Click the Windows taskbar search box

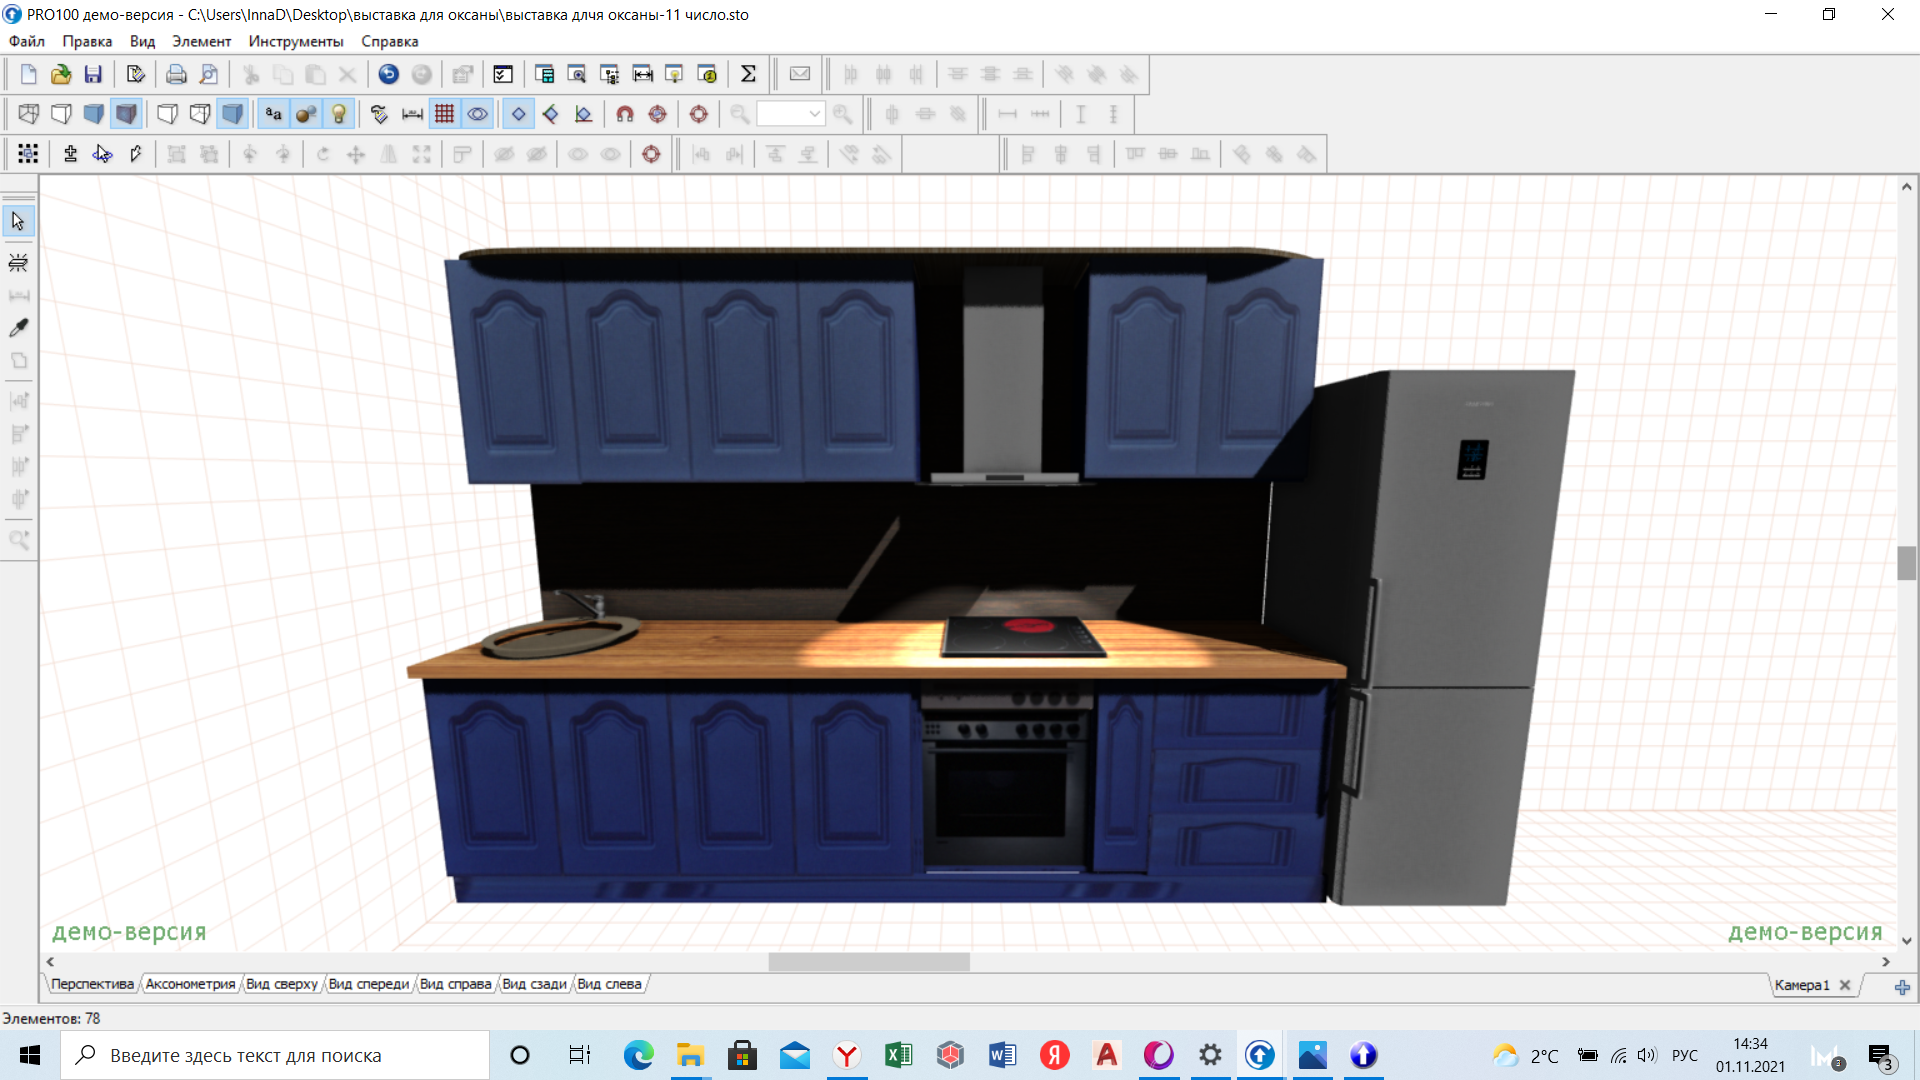275,1055
